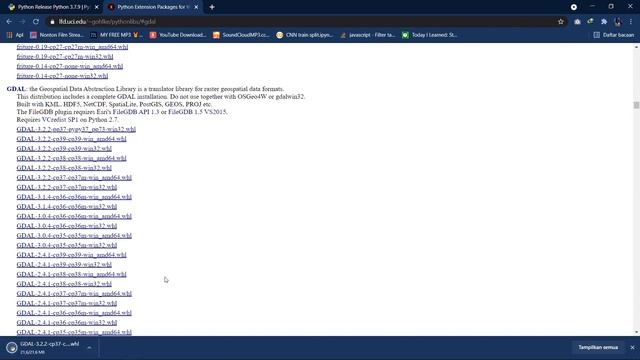Open fritzre-0.14-cp27-none-win32.whl link
Viewport: 640px width, 360px height.
[62, 76]
